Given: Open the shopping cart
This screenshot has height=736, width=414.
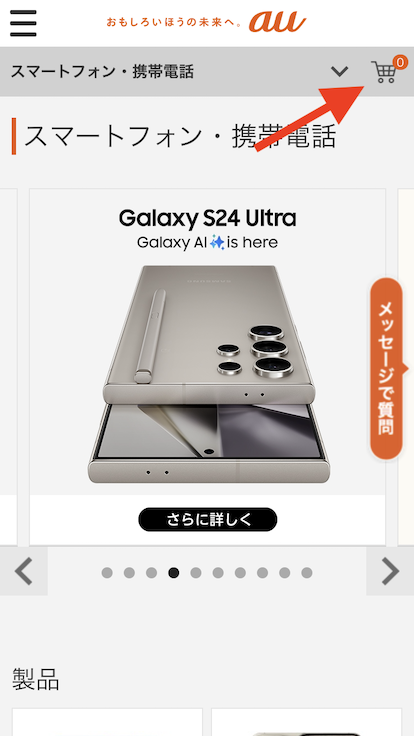Looking at the screenshot, I should 383,72.
